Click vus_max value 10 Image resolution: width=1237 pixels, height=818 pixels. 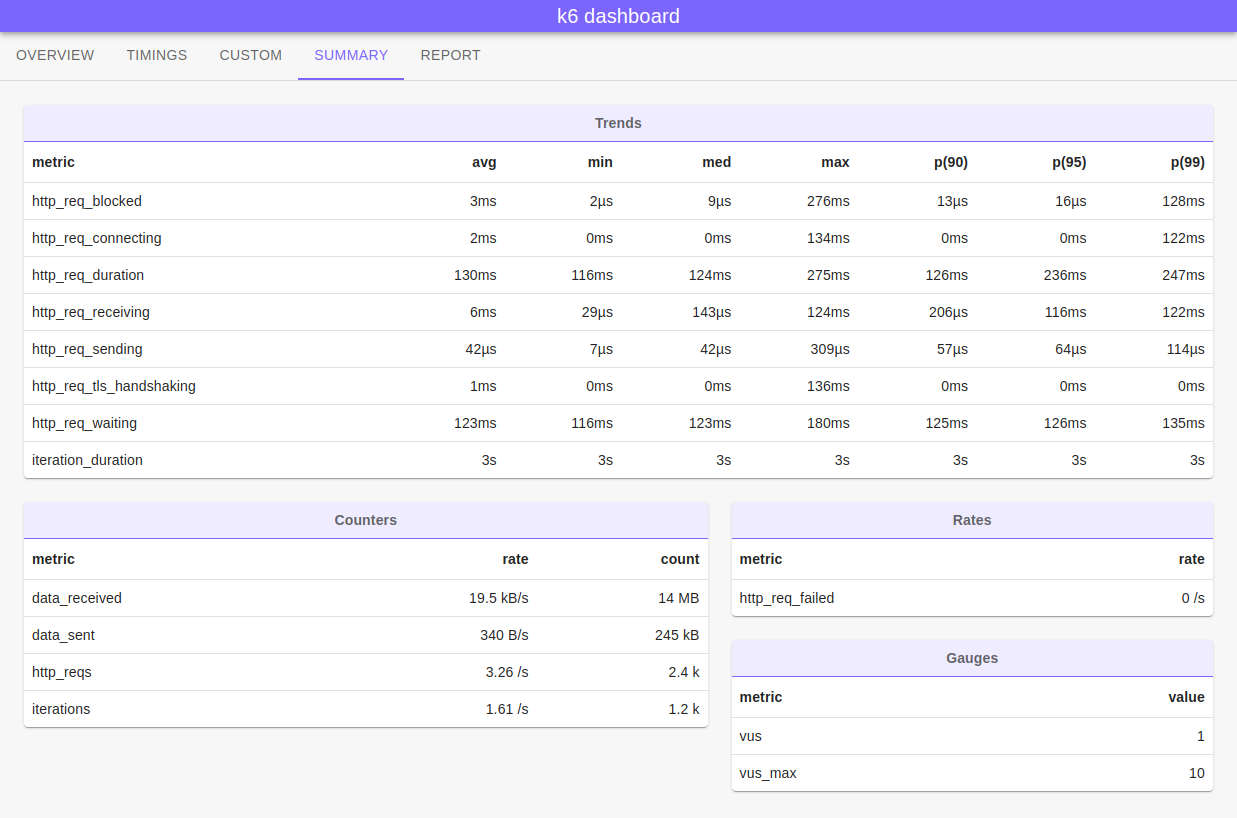(1197, 773)
